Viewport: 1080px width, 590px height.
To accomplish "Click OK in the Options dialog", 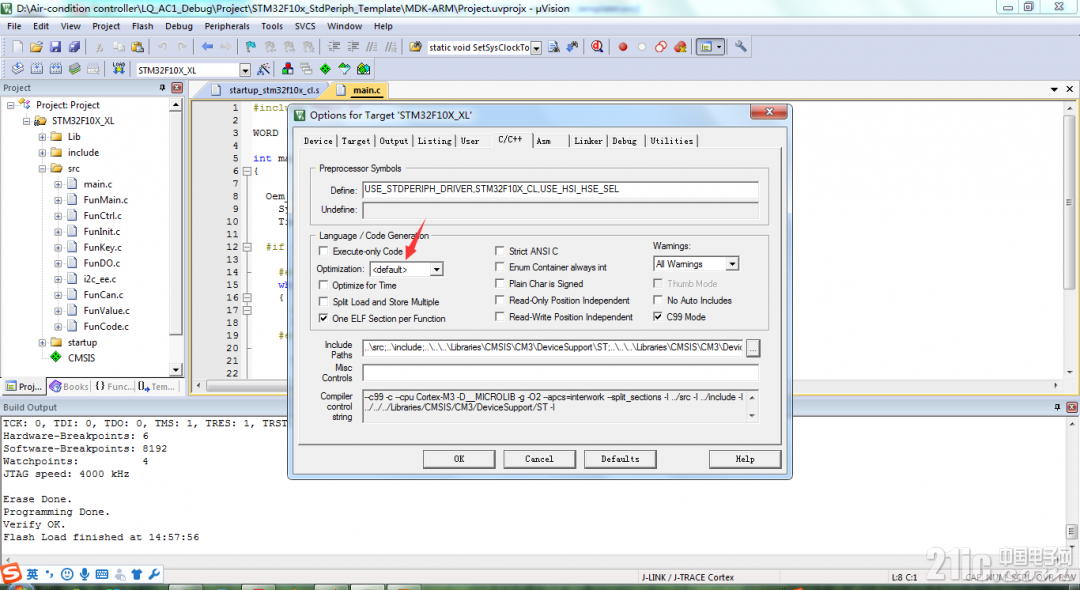I will (x=459, y=459).
